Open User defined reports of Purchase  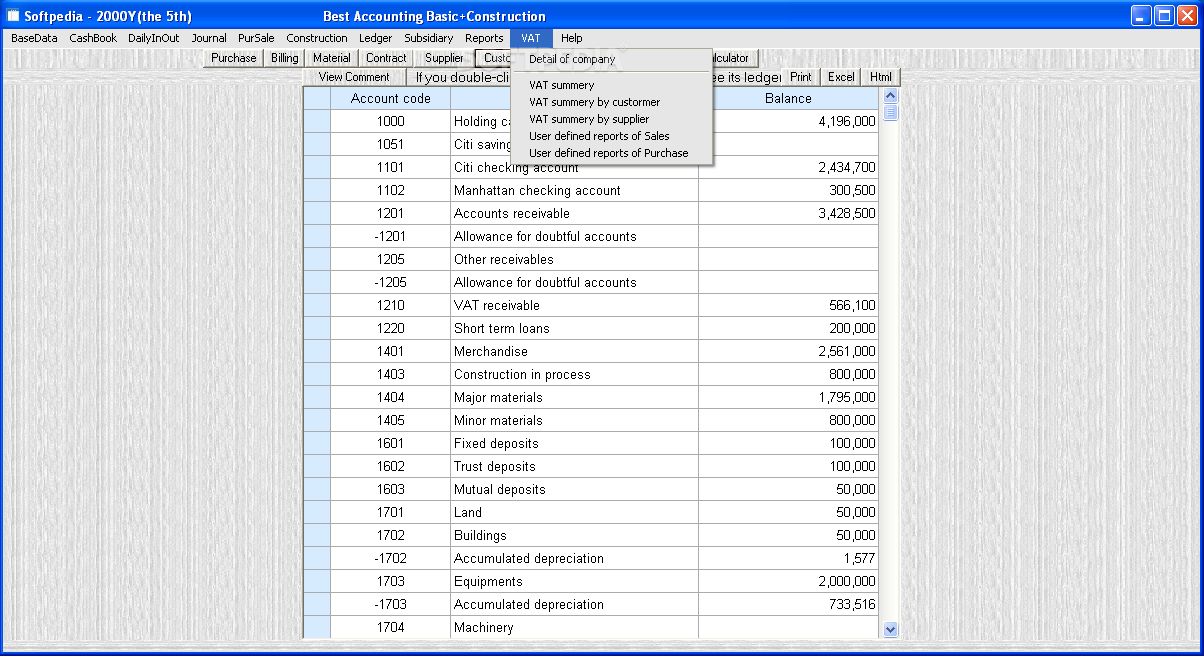point(611,153)
